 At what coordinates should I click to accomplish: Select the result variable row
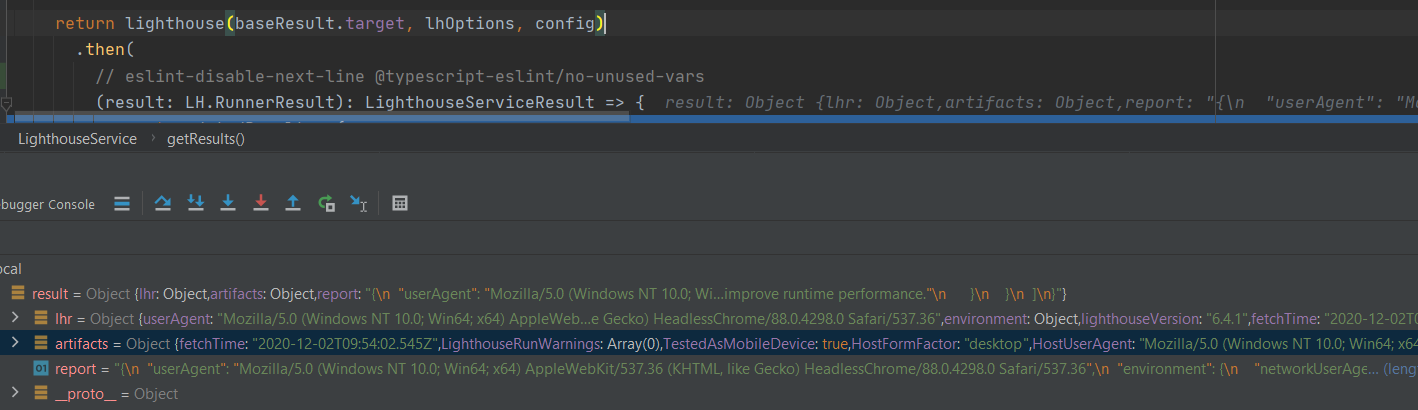coord(709,294)
